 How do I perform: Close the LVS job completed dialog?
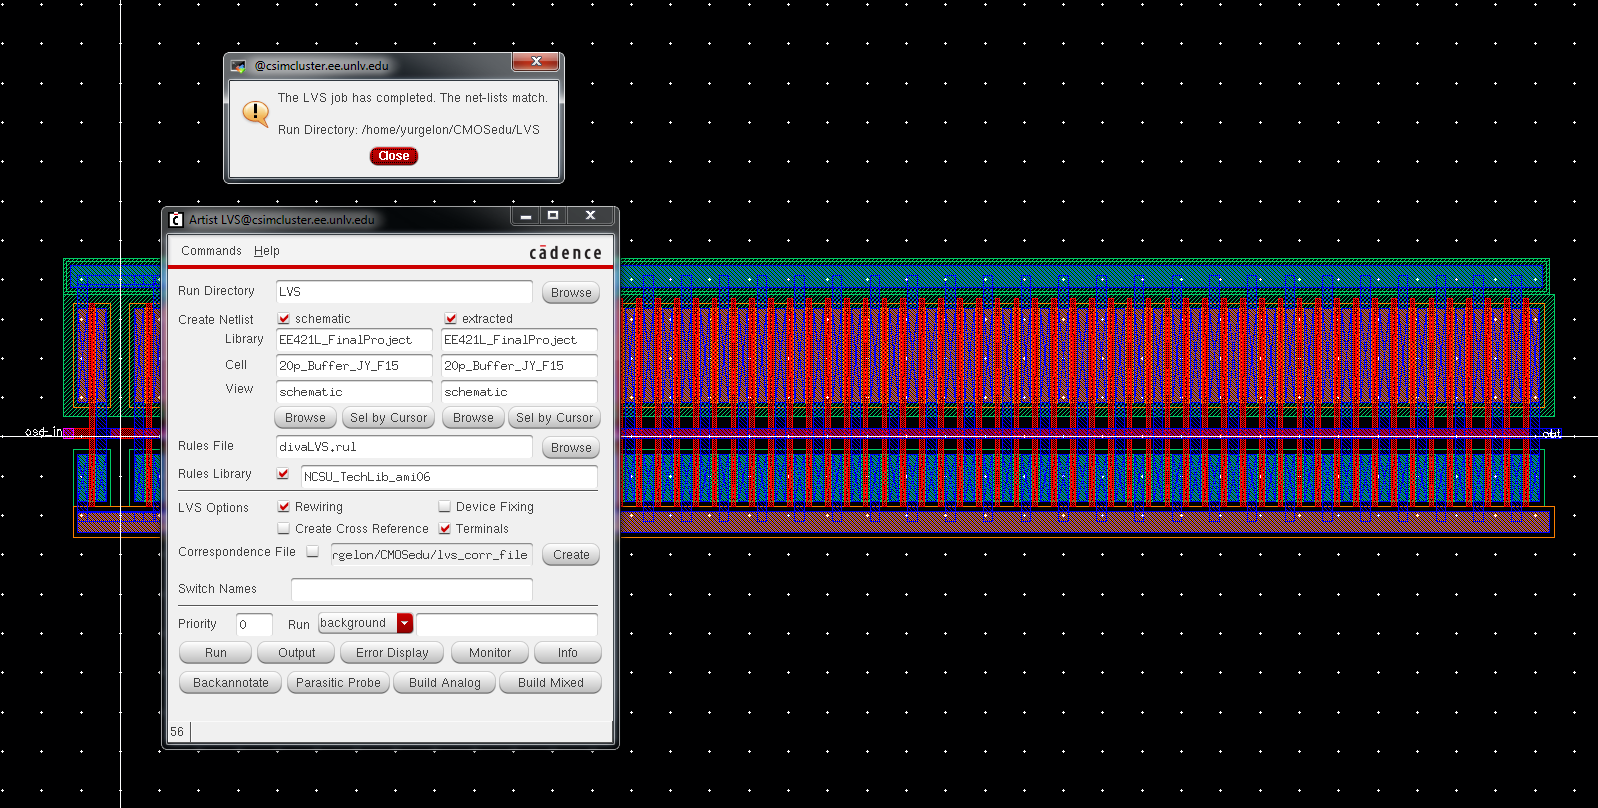tap(393, 156)
